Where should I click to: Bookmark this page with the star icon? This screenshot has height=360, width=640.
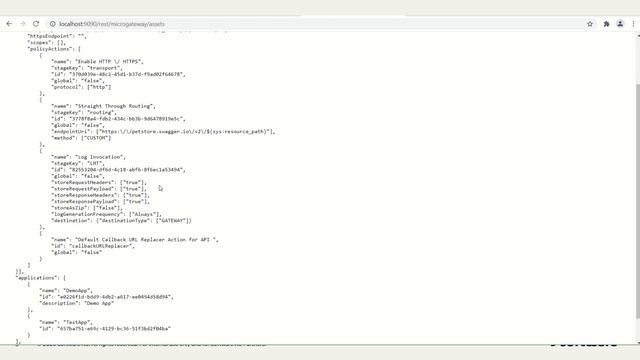pyautogui.click(x=590, y=24)
